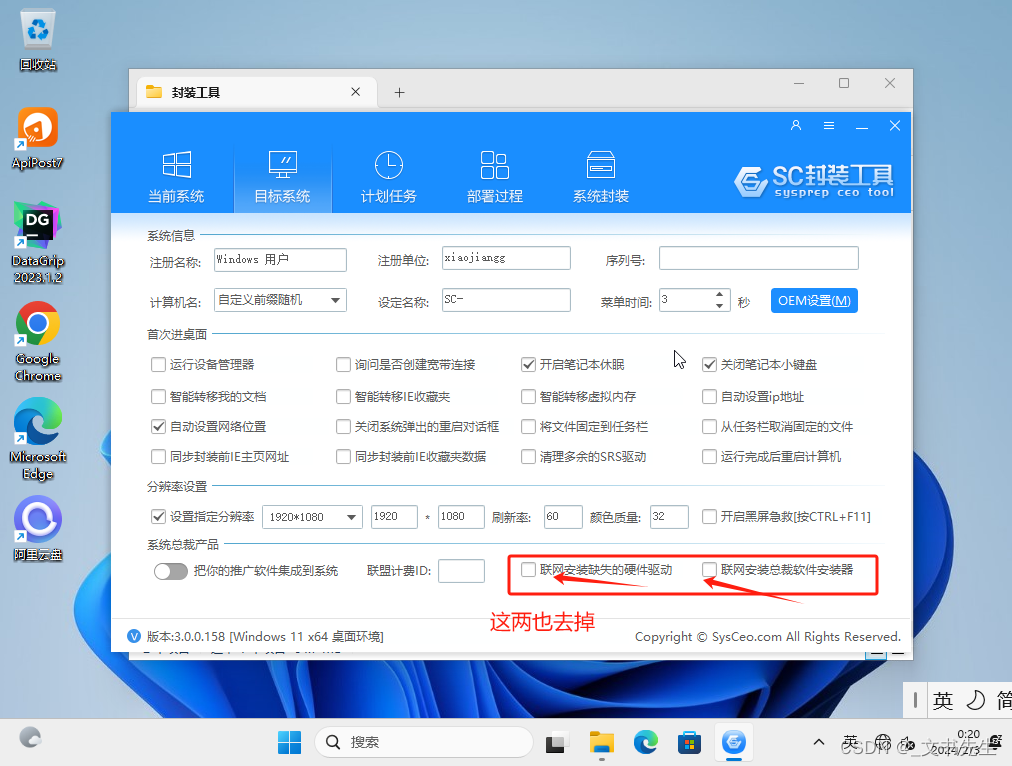Screen dimensions: 1012x766
Task: Check 联网安装总裁软件安装器
Action: (x=709, y=569)
